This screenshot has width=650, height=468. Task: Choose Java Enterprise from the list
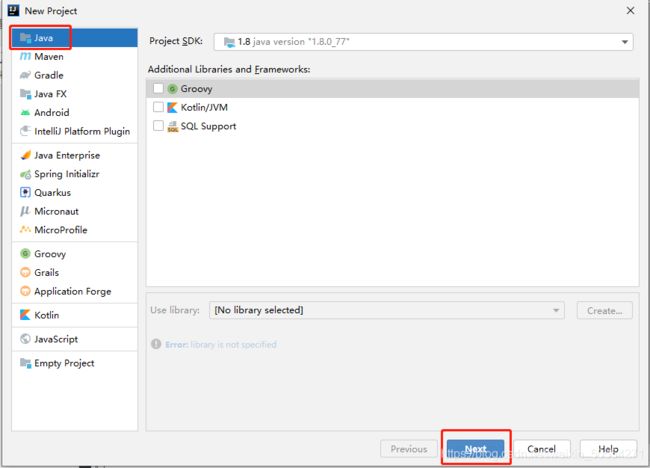point(66,155)
